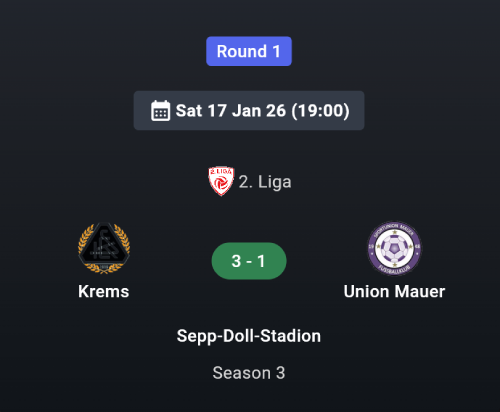Viewport: 500px width, 412px height.
Task: Click the red ball in 2. Liga shield
Action: [220, 183]
